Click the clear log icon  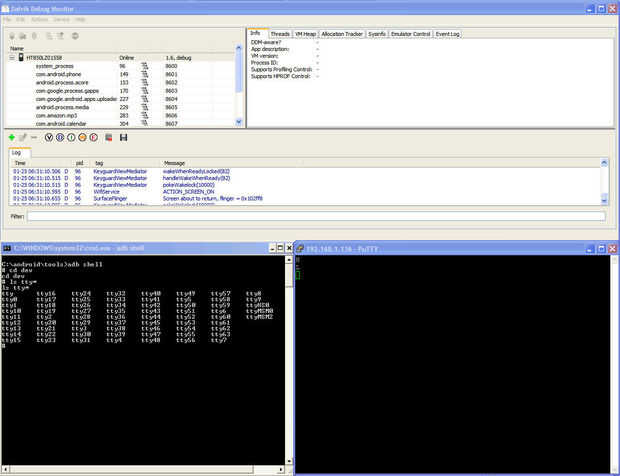pos(109,138)
